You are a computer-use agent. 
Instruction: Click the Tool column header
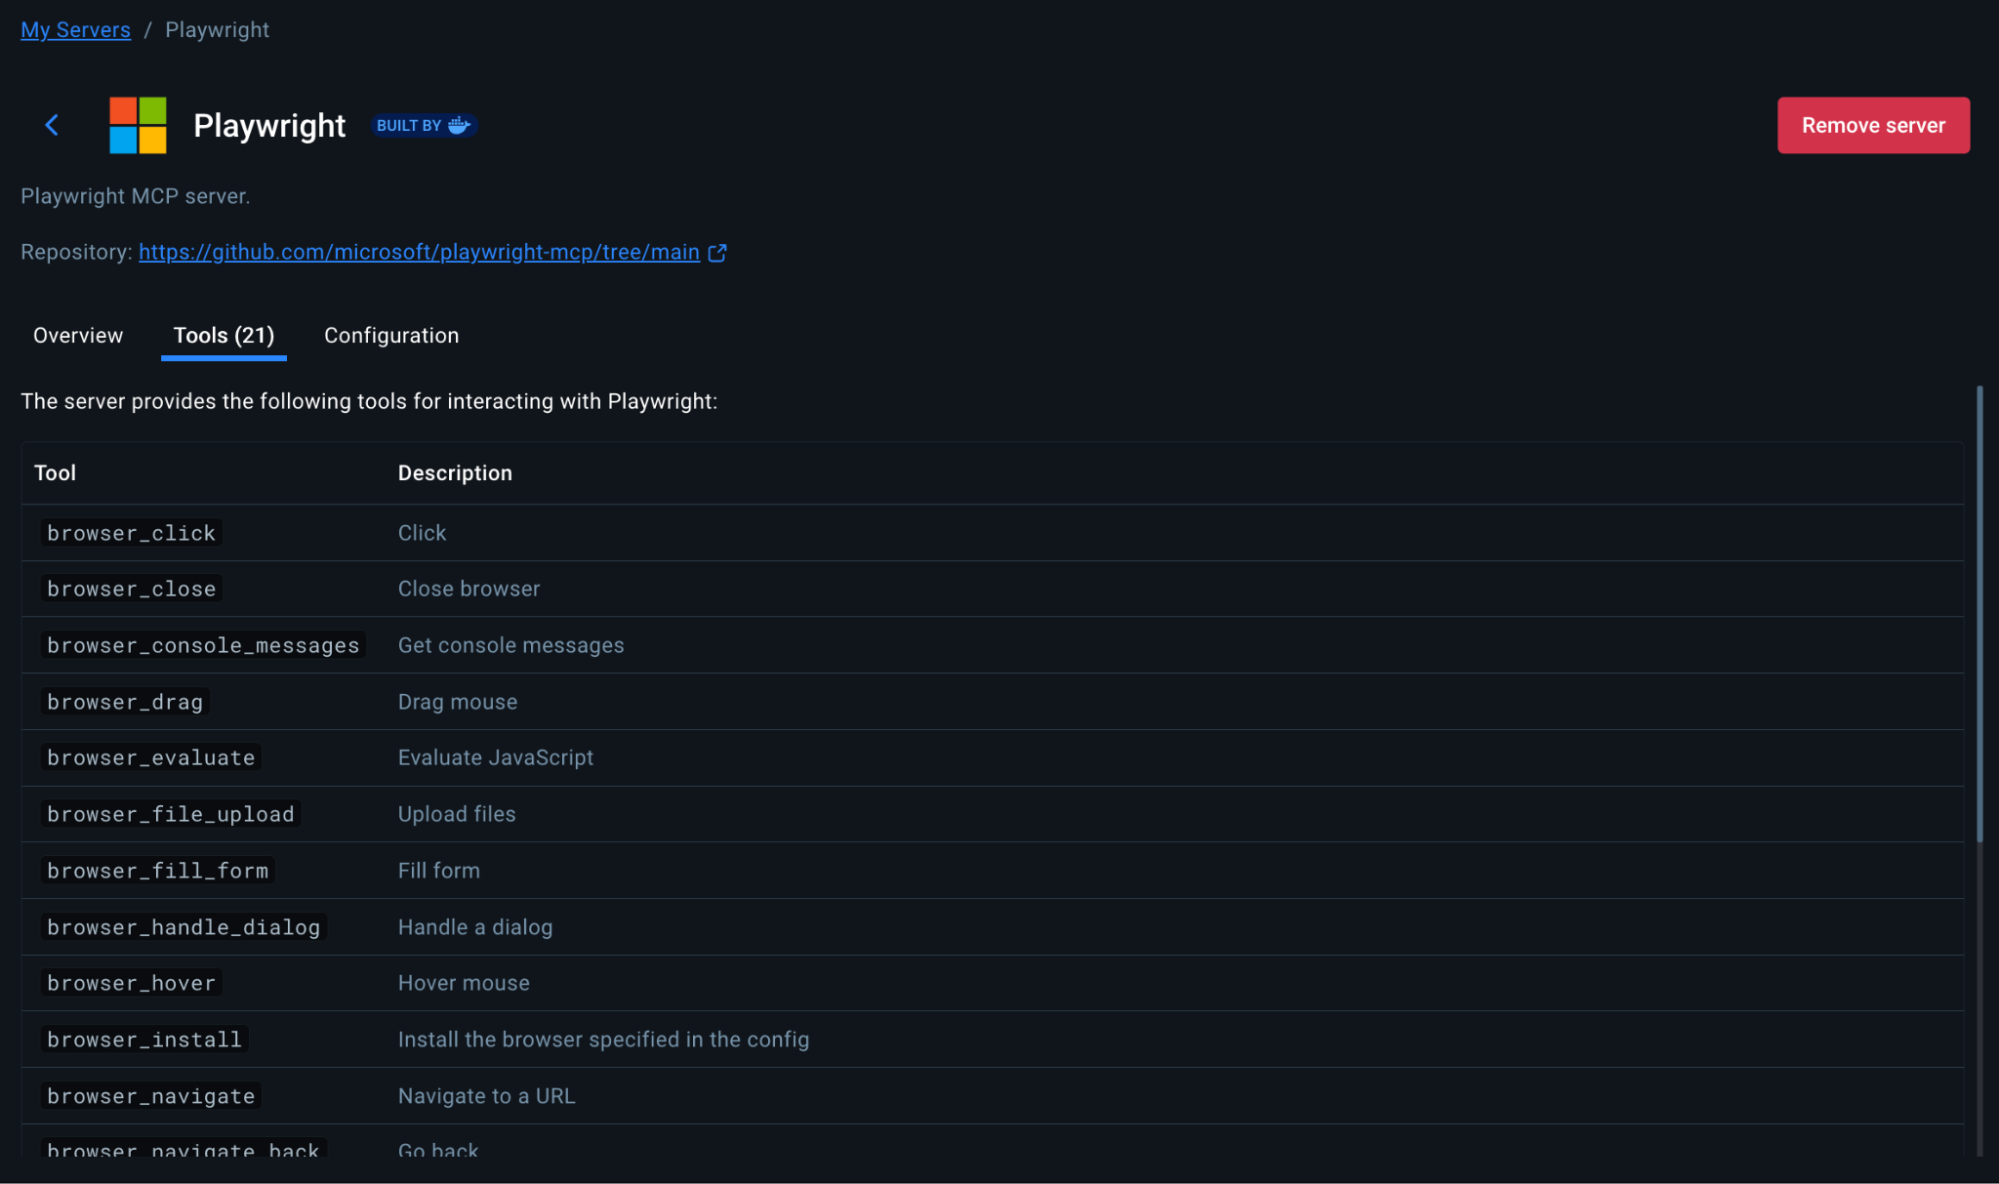(x=55, y=473)
